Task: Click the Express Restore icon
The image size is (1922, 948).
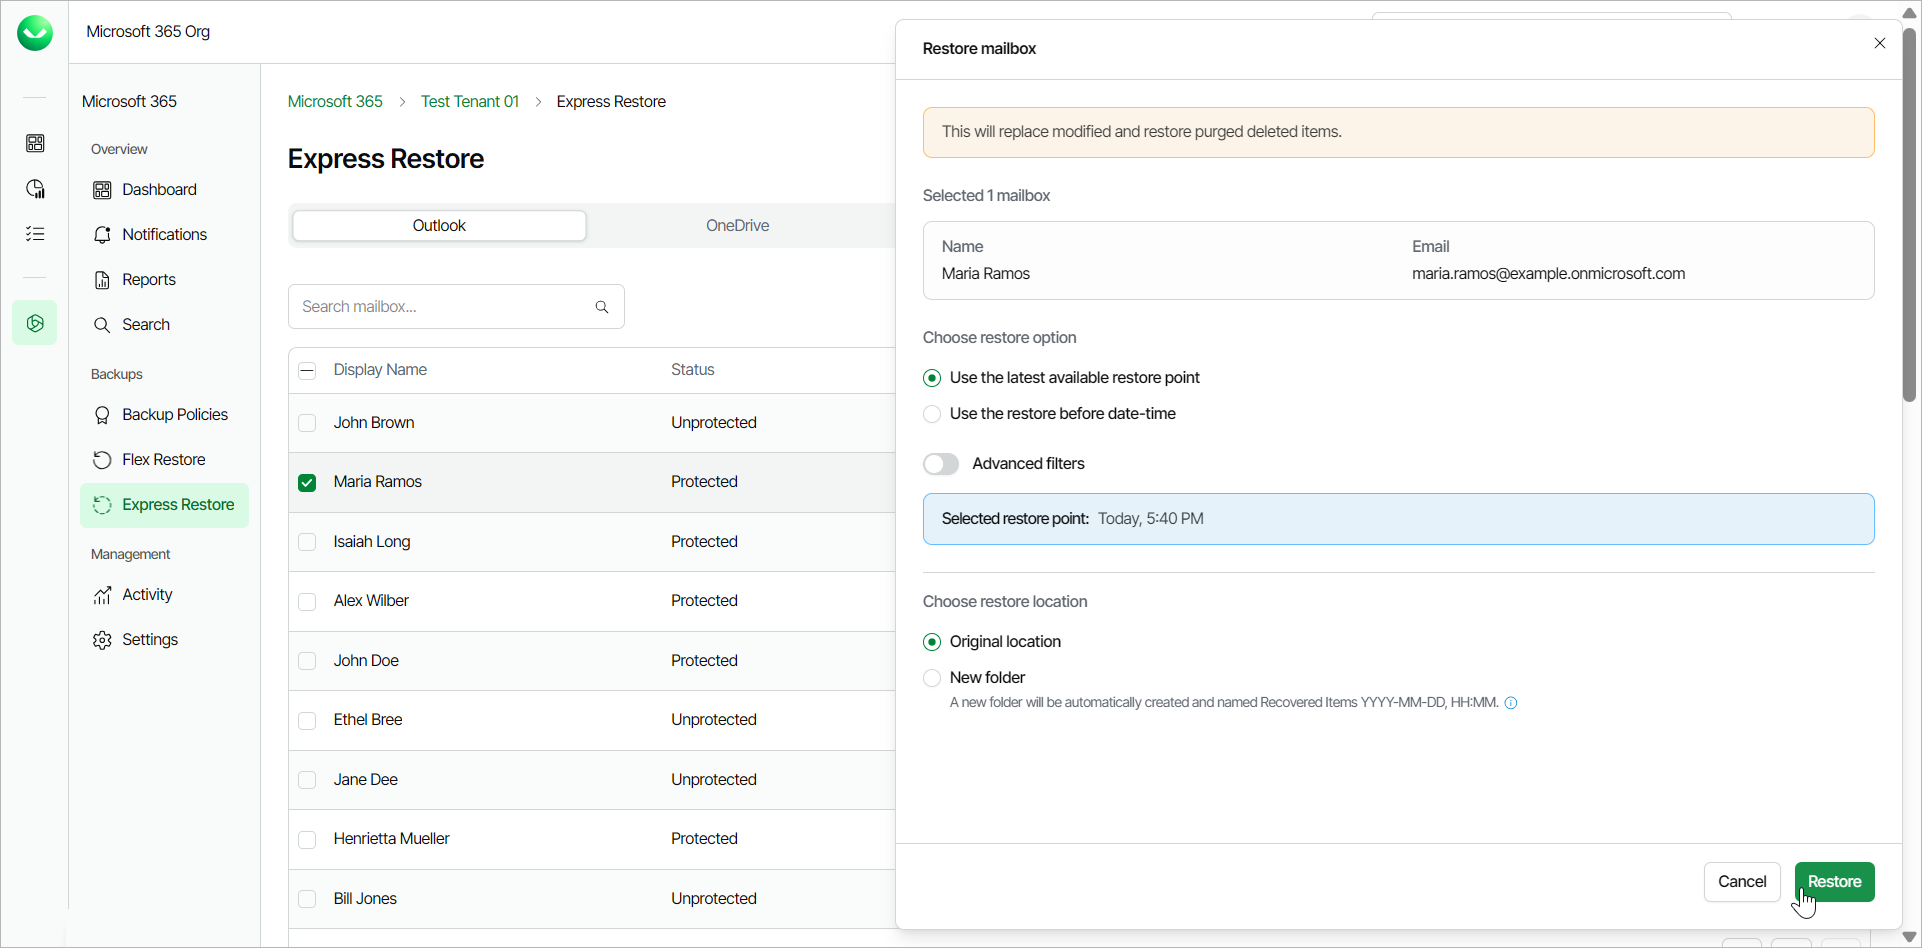Action: (102, 505)
